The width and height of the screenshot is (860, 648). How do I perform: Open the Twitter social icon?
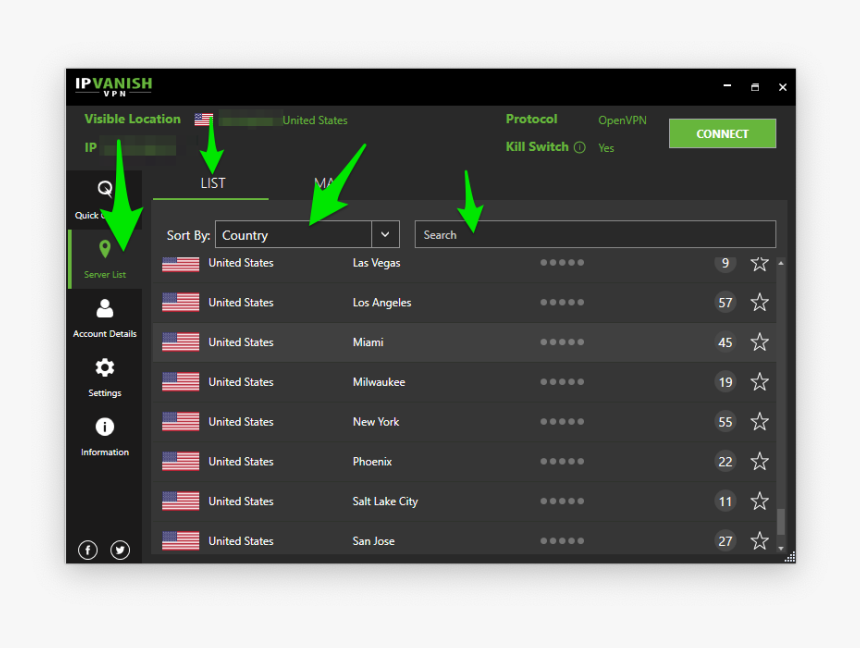120,549
